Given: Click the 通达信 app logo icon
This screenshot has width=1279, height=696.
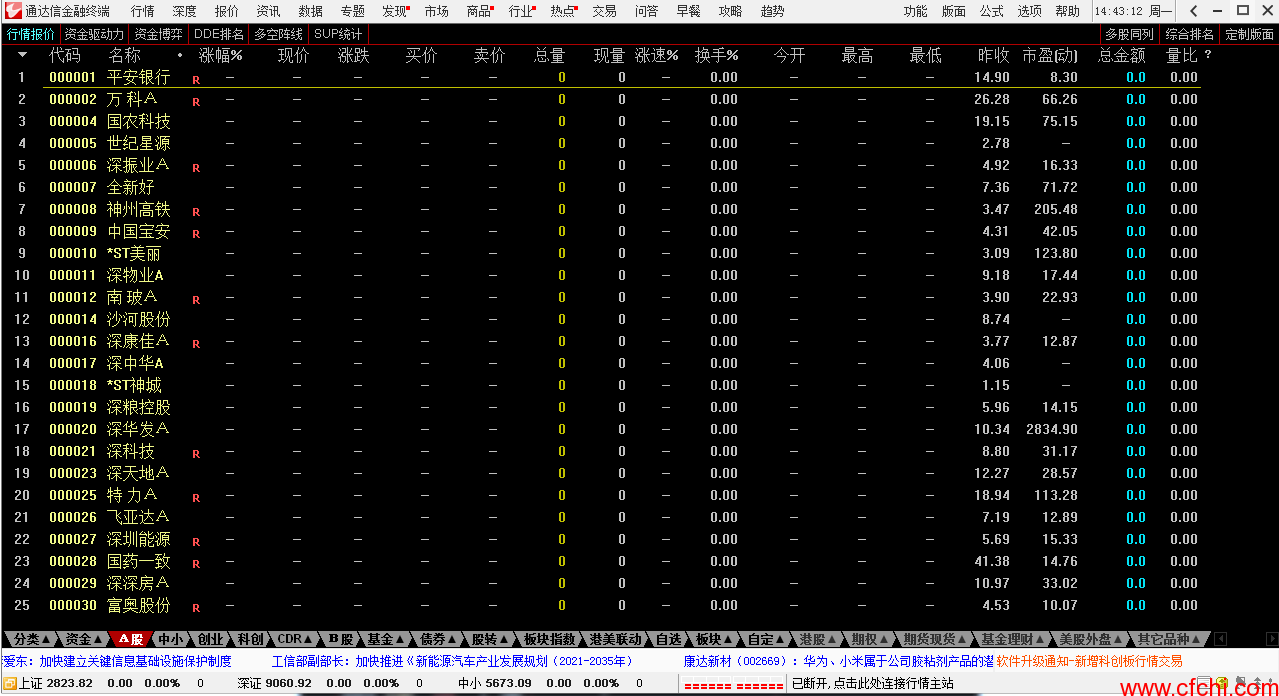Looking at the screenshot, I should [x=12, y=11].
